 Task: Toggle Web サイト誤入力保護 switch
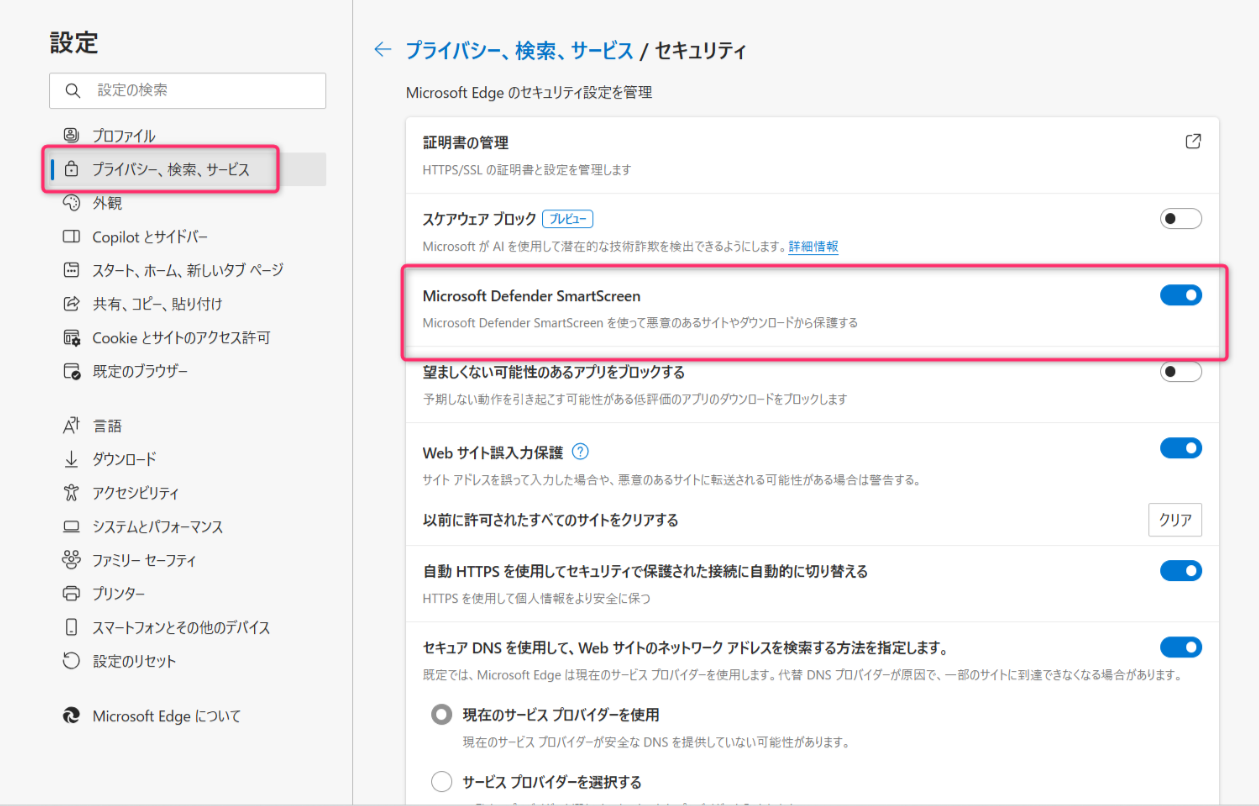tap(1181, 448)
